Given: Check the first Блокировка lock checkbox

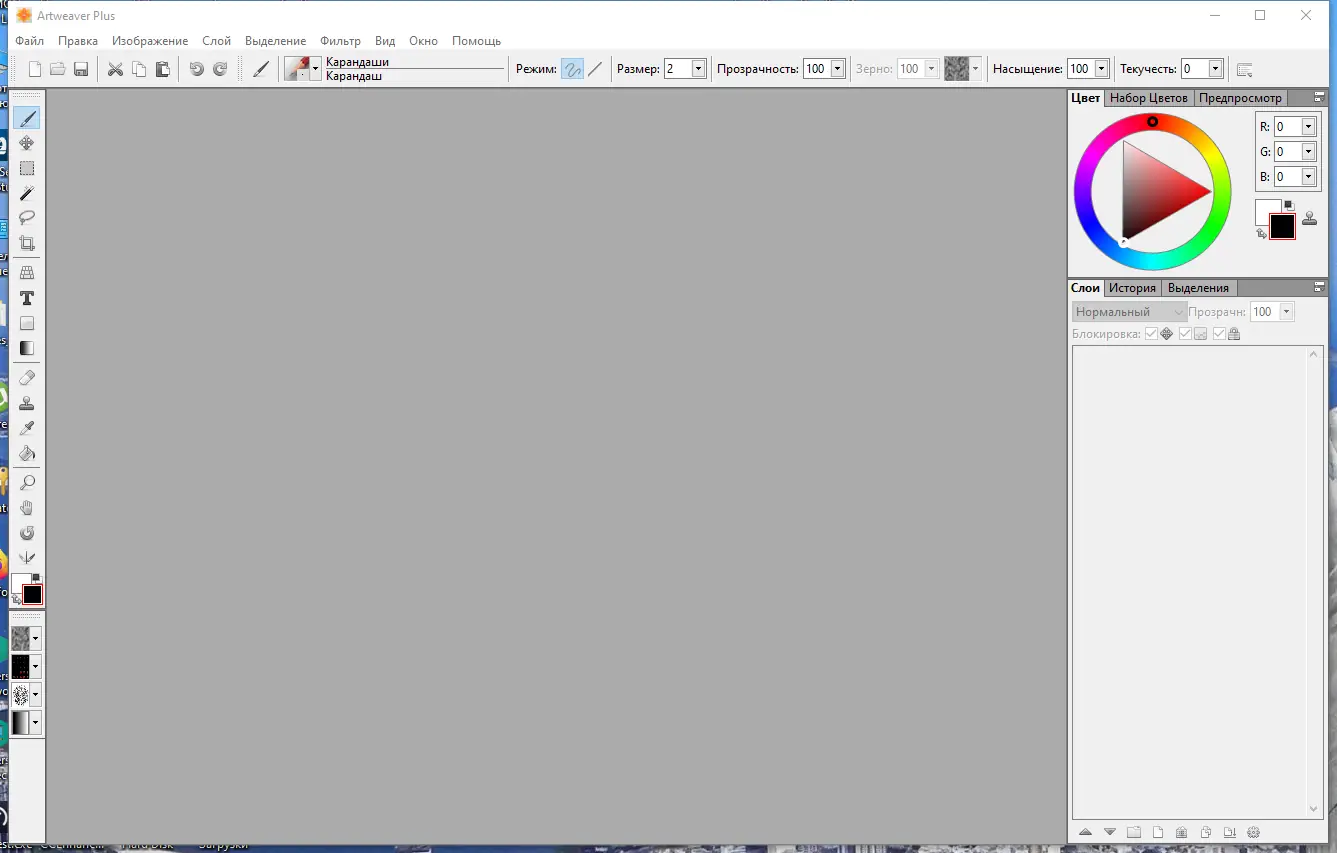Looking at the screenshot, I should (x=1151, y=333).
